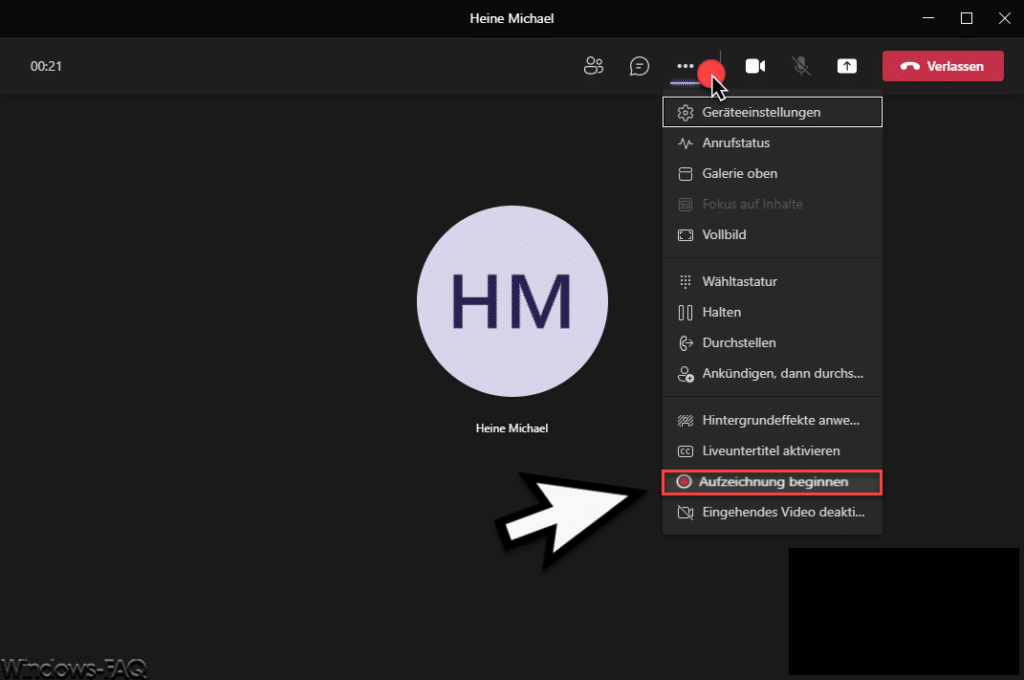Click the Heine Michael name under avatar

[512, 429]
